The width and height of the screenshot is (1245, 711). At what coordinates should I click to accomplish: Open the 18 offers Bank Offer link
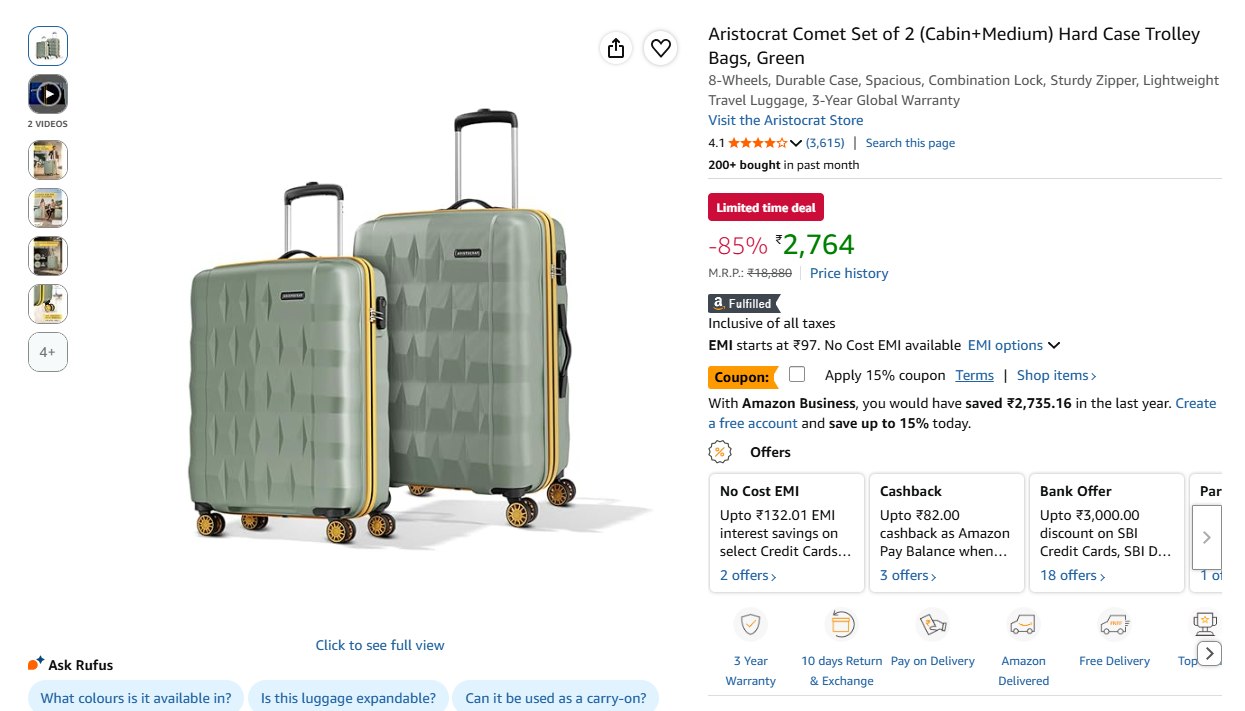(x=1073, y=575)
